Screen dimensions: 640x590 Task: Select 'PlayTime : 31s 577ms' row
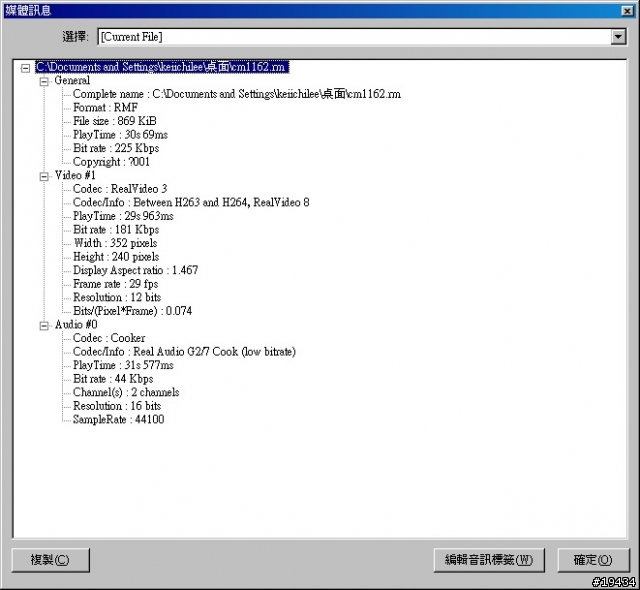[x=123, y=365]
